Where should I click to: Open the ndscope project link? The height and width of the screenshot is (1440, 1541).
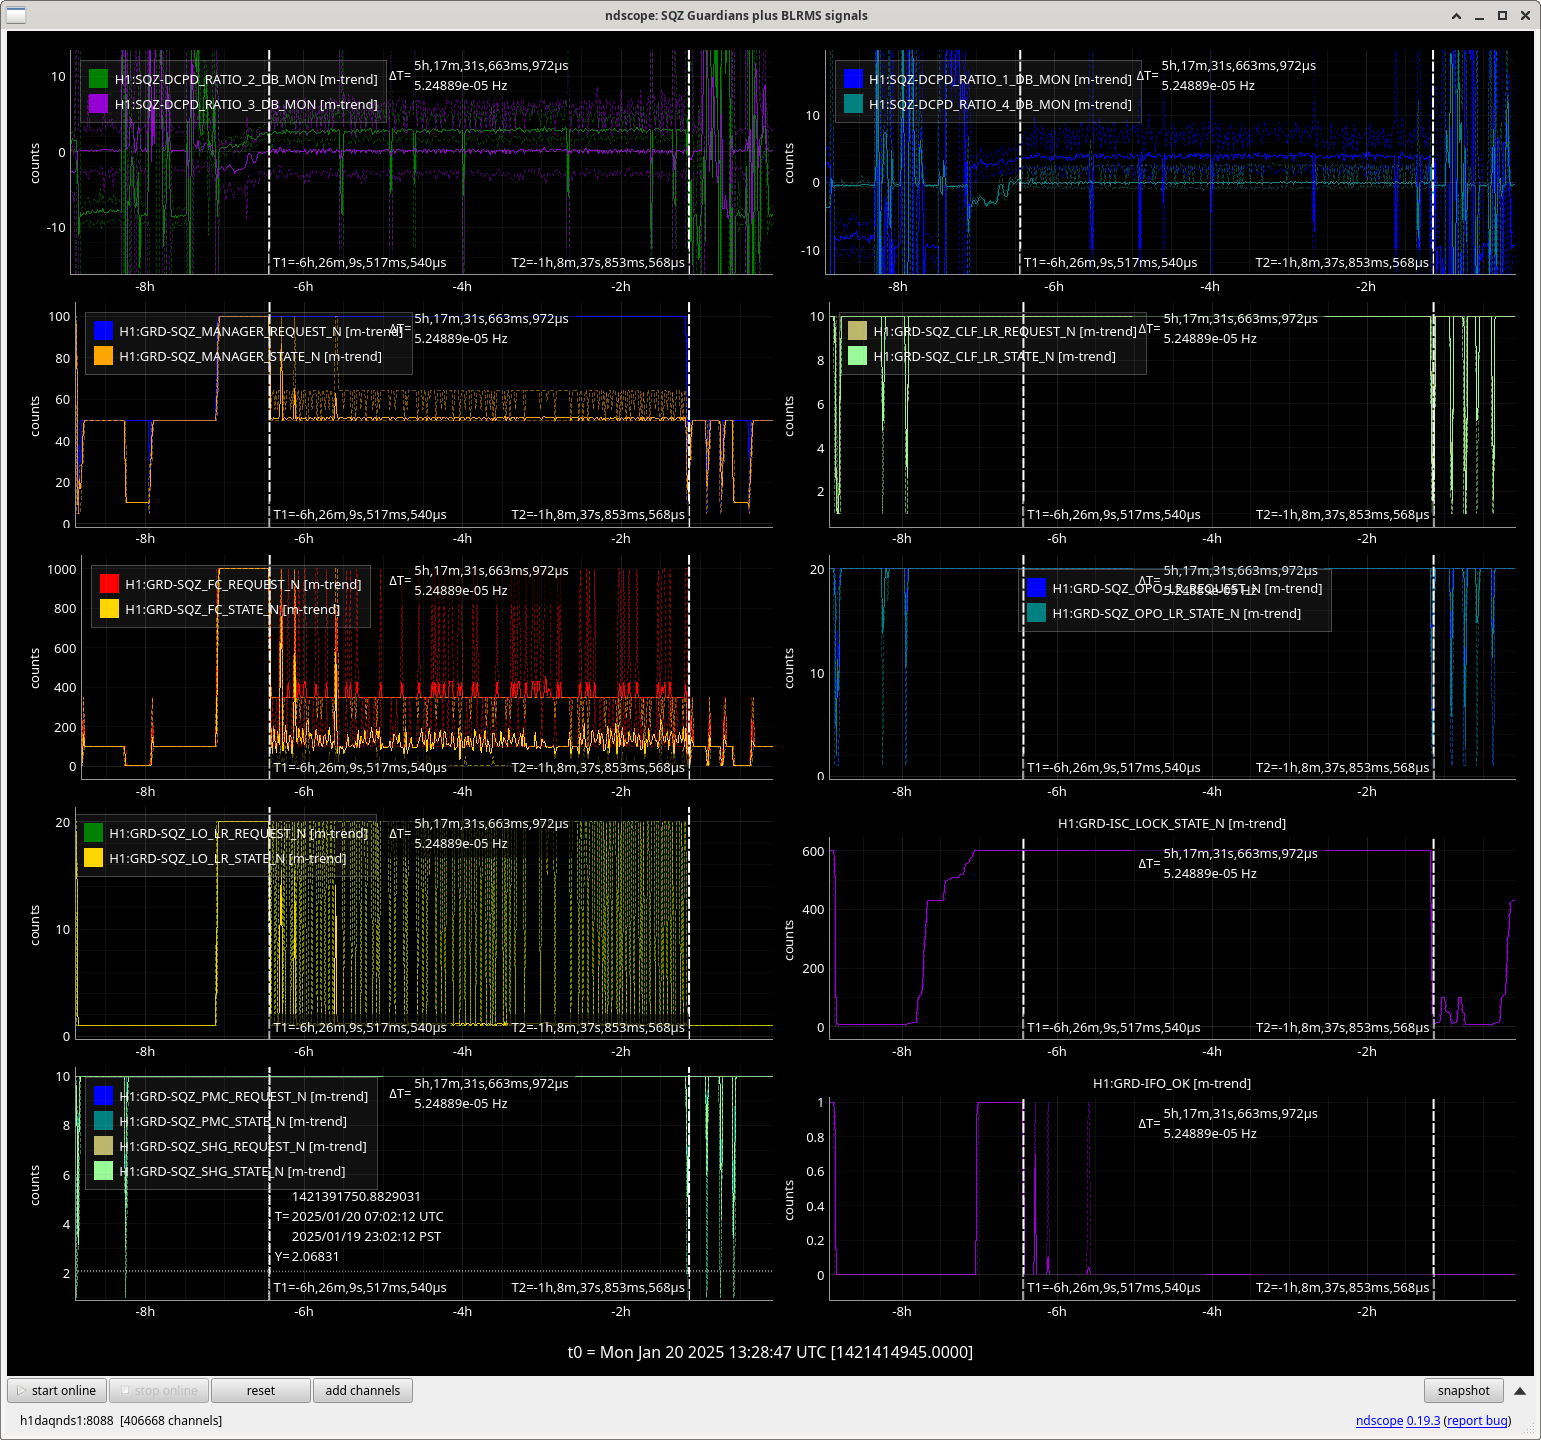click(1379, 1420)
